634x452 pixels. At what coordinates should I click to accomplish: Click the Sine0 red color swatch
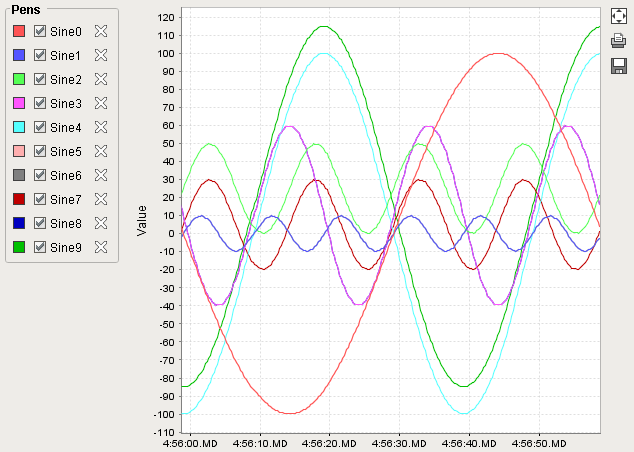[19, 31]
